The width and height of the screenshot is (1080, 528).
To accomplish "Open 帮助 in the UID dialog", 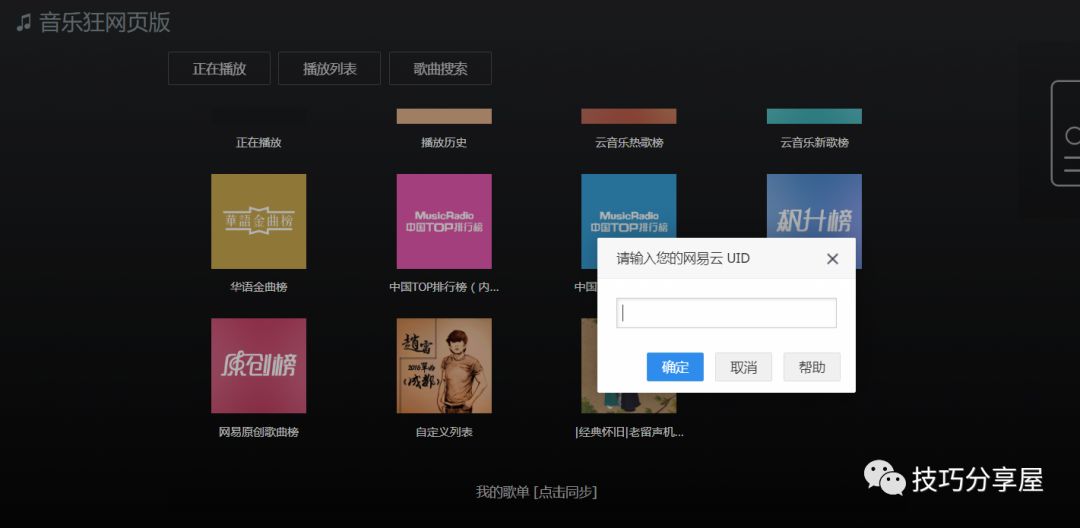I will [x=811, y=367].
